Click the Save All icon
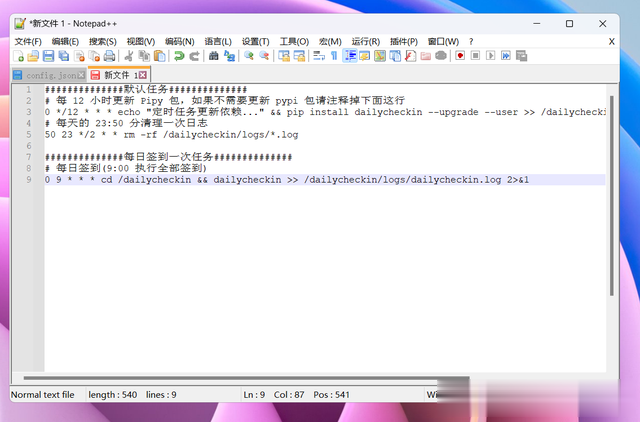The width and height of the screenshot is (640, 422). [64, 56]
